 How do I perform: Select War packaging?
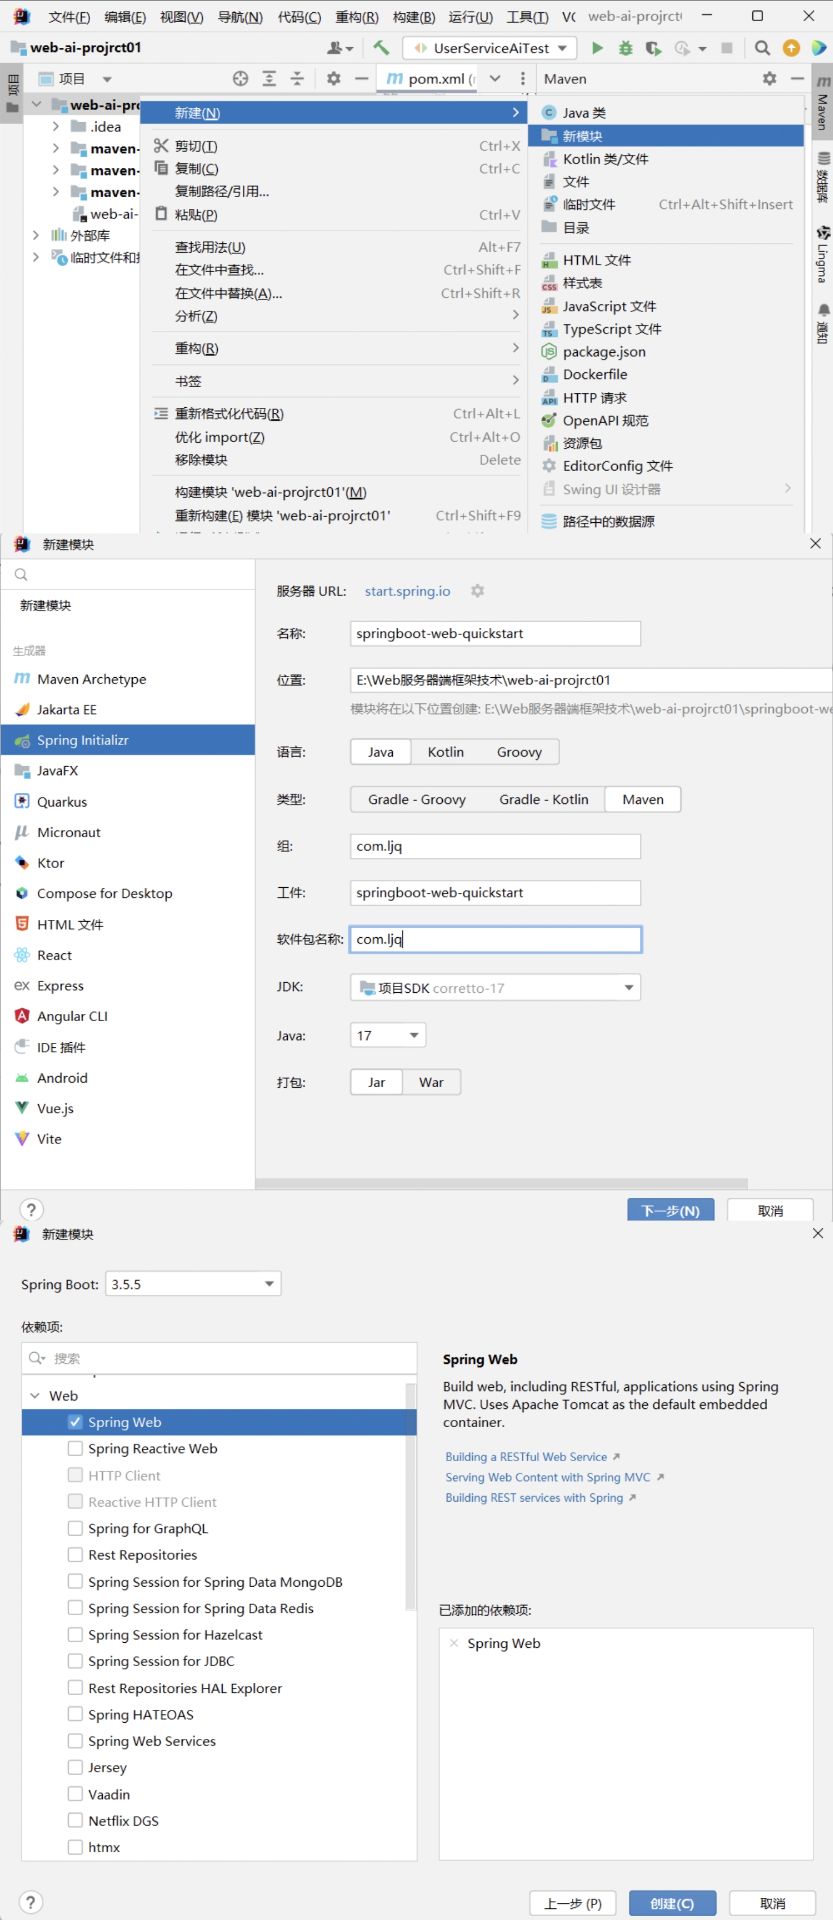[x=431, y=1082]
